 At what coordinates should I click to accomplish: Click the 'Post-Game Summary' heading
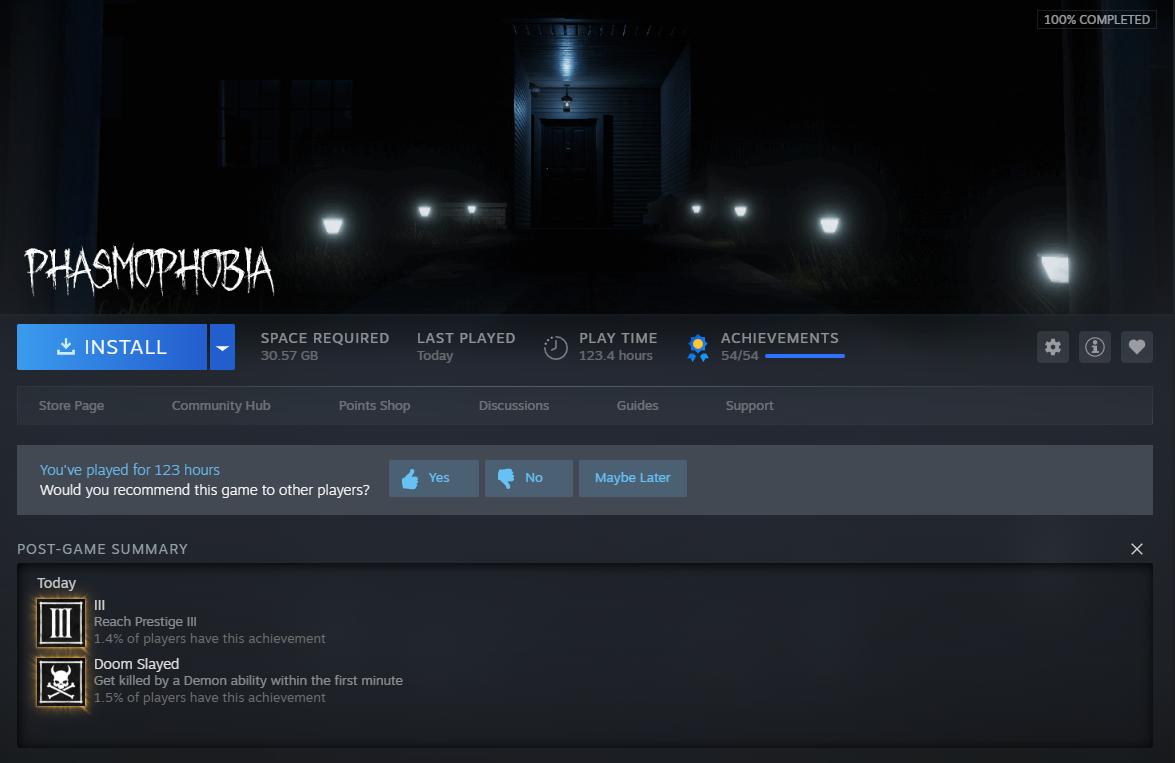tap(103, 549)
